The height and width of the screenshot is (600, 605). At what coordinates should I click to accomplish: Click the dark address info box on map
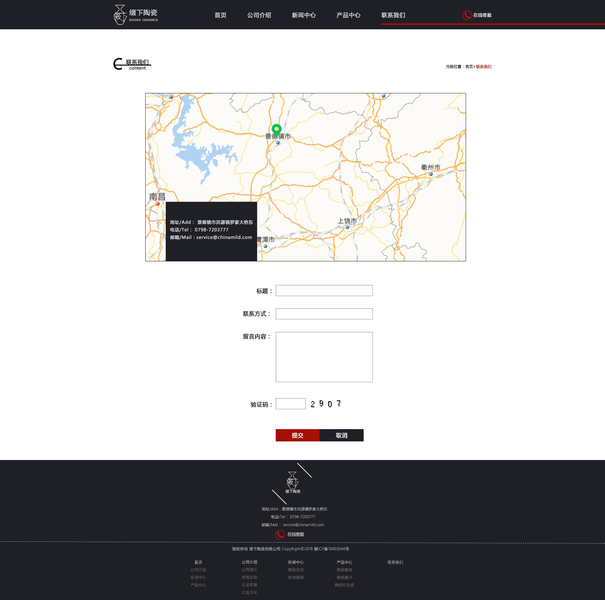coord(211,232)
